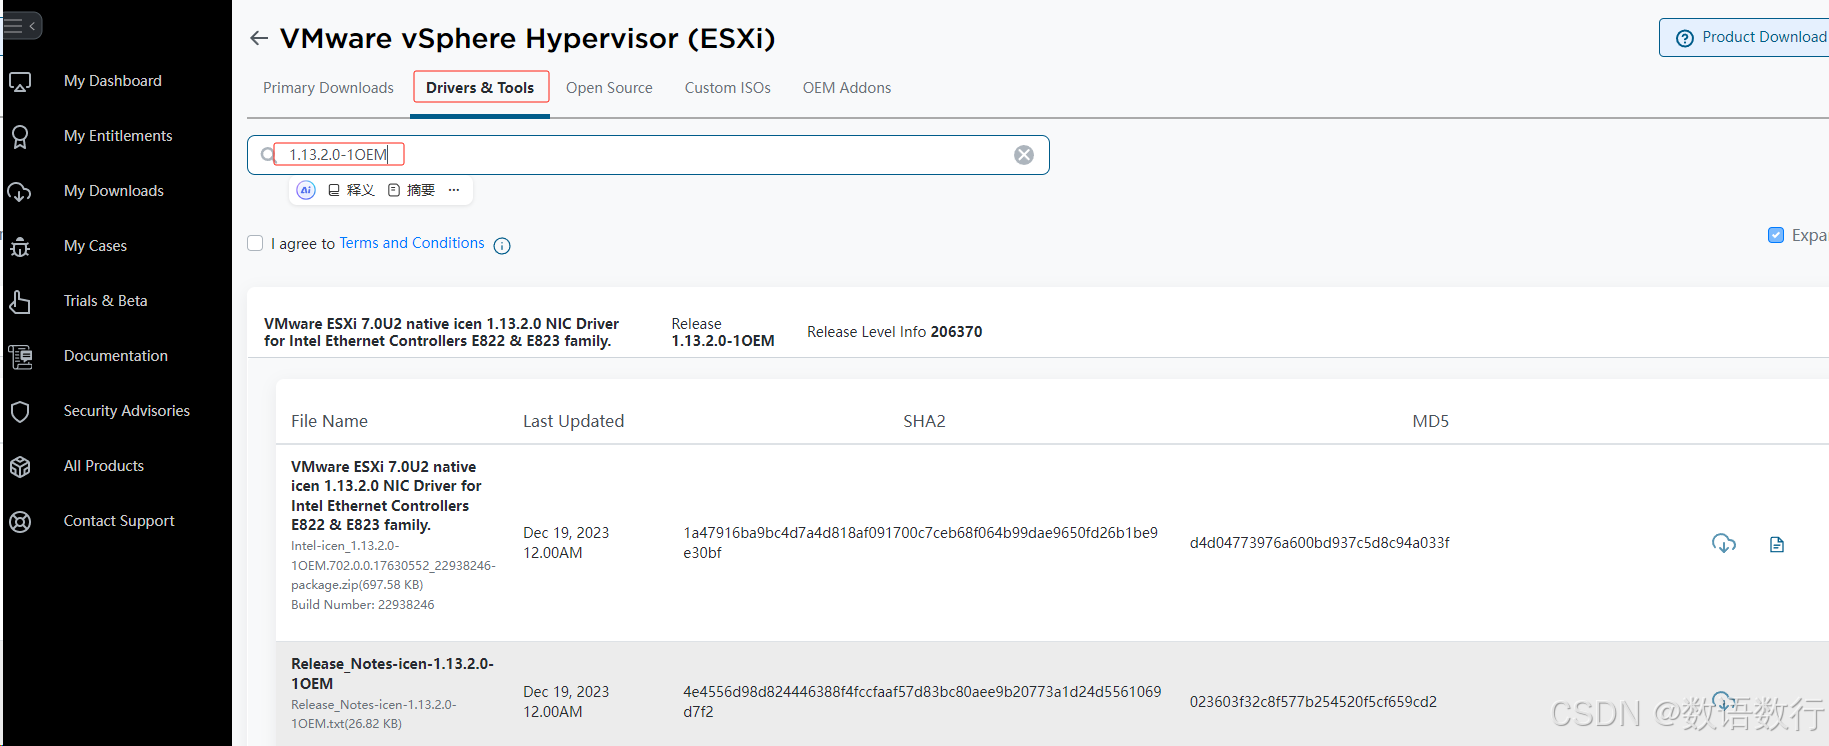Click SHA2 hash starting 1a47916ba9bc
Screen dimensions: 1829x746
[x=920, y=542]
